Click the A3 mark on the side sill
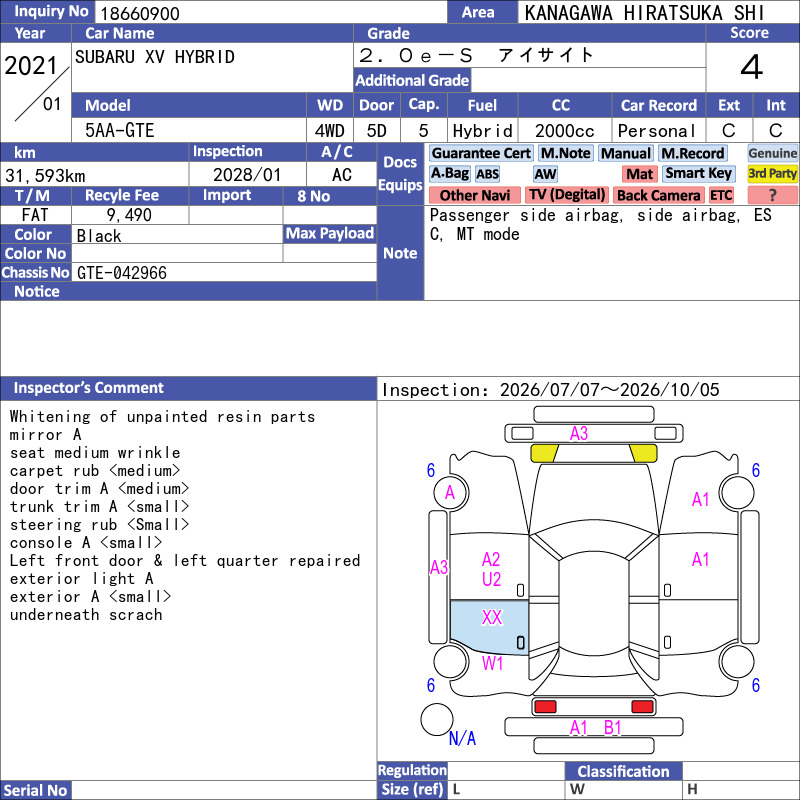This screenshot has width=800, height=800. tap(439, 567)
